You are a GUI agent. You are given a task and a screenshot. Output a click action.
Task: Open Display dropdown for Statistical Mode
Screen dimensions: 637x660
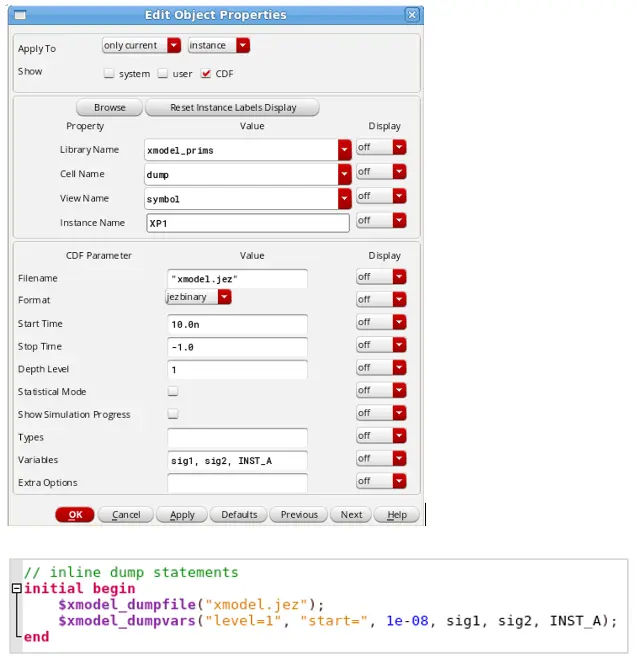point(381,391)
